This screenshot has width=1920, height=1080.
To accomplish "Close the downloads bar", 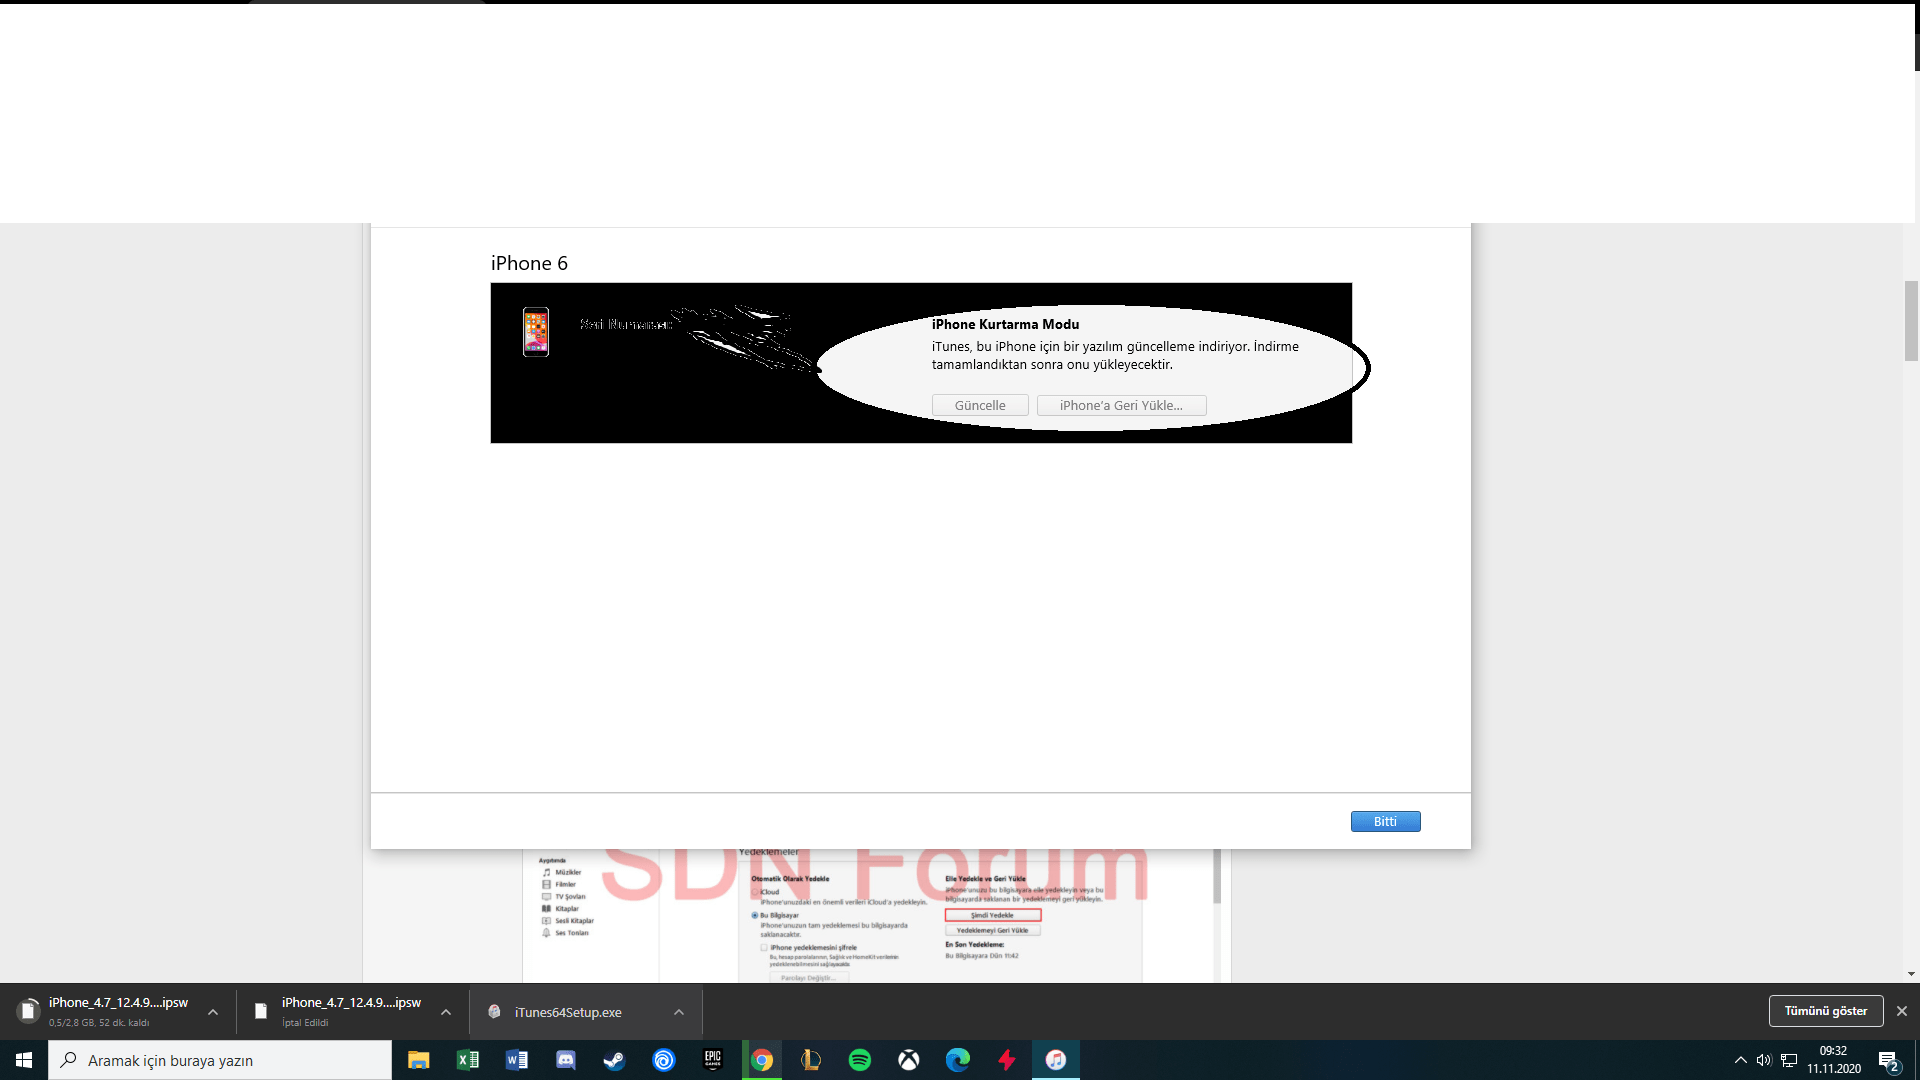I will point(1902,1011).
